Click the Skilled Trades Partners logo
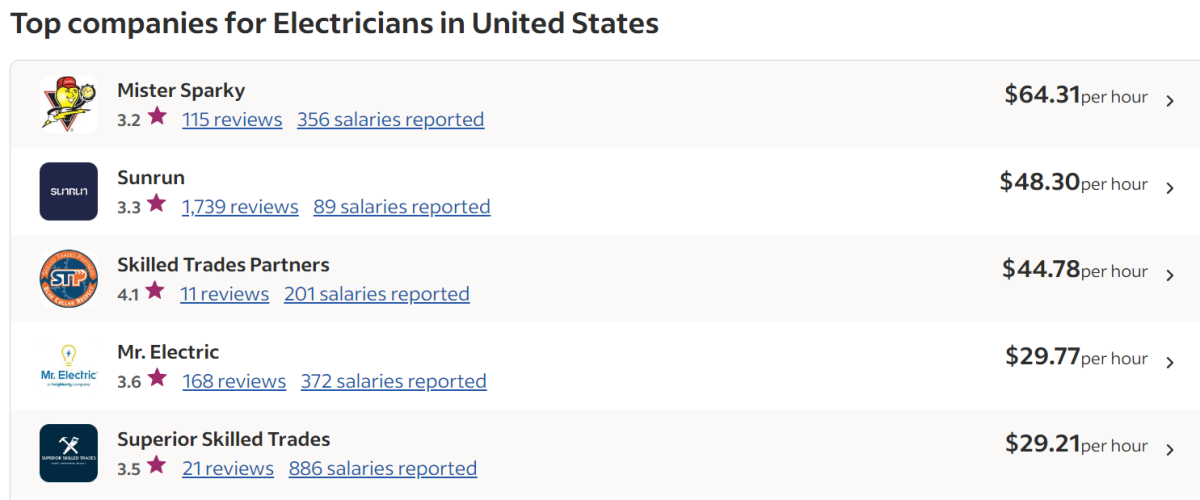The height and width of the screenshot is (500, 1200). tap(68, 278)
